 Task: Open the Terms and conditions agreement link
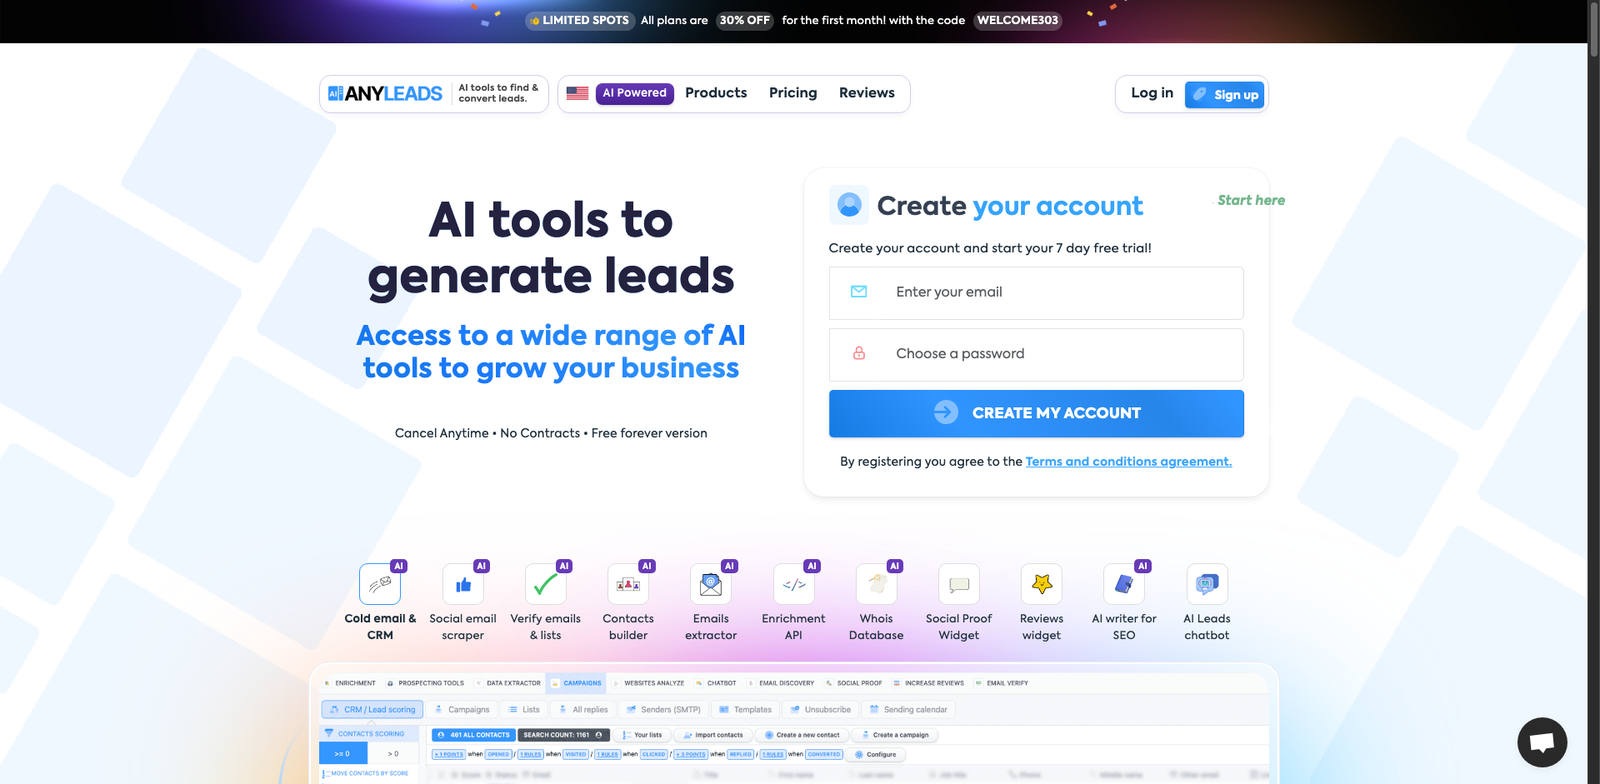pyautogui.click(x=1129, y=462)
